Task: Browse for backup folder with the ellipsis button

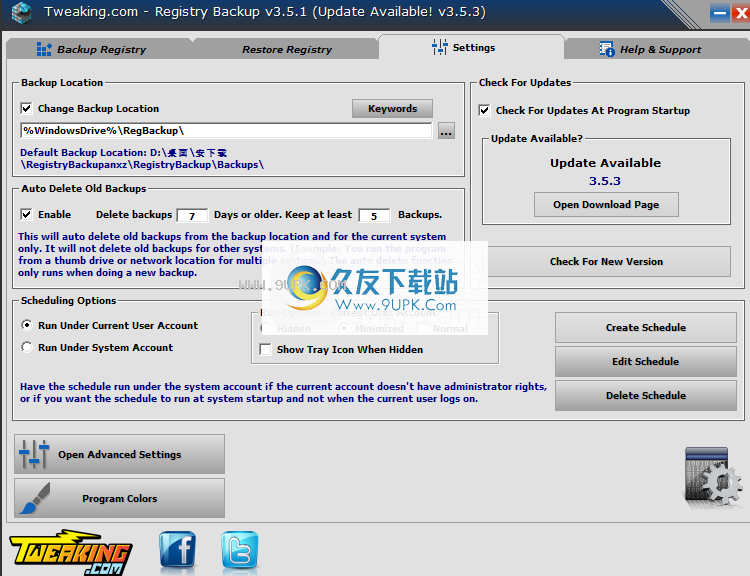Action: point(446,131)
